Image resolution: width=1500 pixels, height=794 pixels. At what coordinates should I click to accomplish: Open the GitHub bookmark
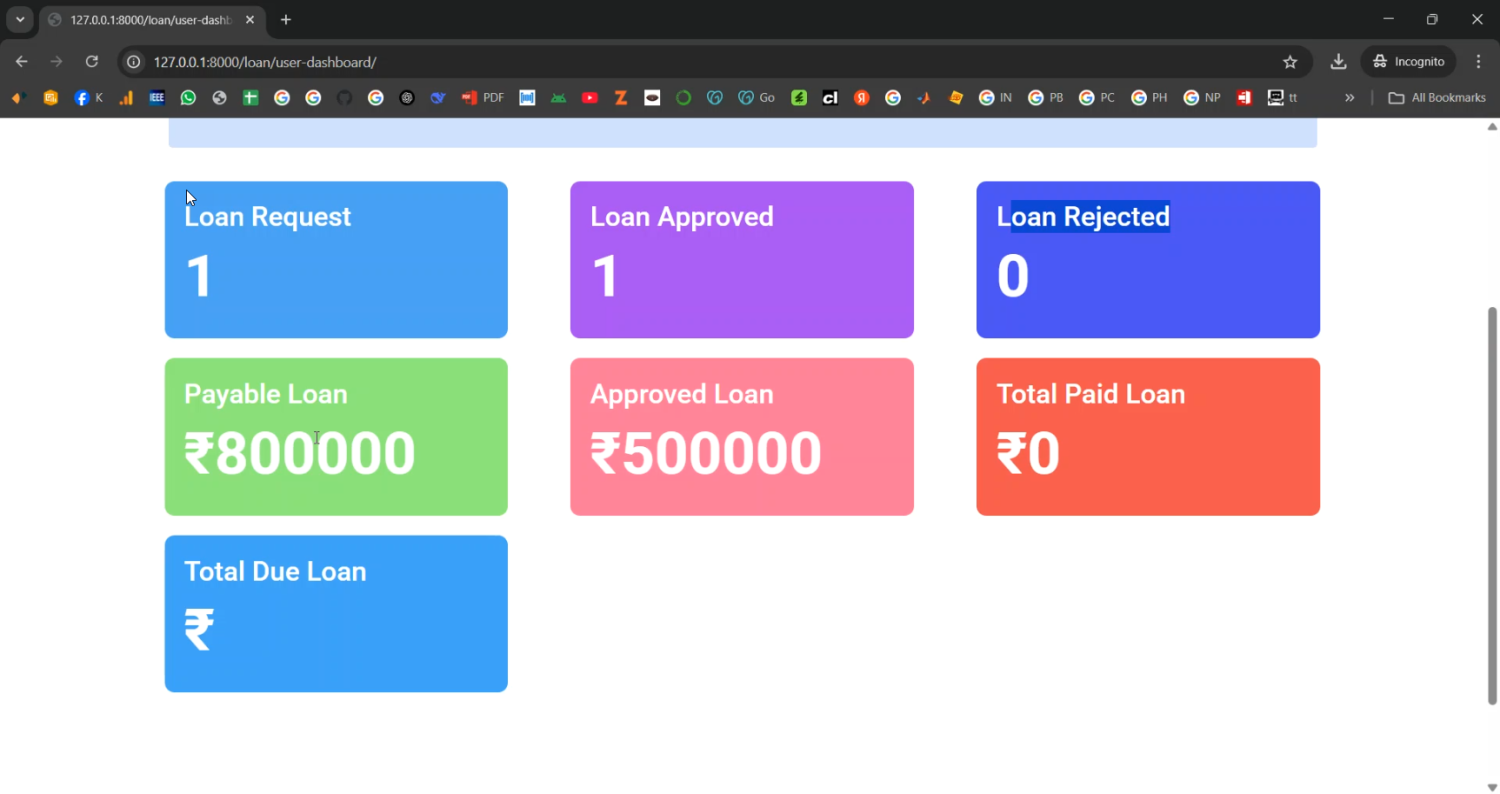tap(344, 98)
